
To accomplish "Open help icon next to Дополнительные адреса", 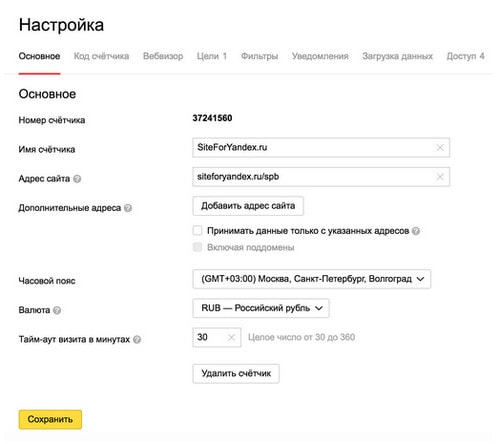I will 128,208.
